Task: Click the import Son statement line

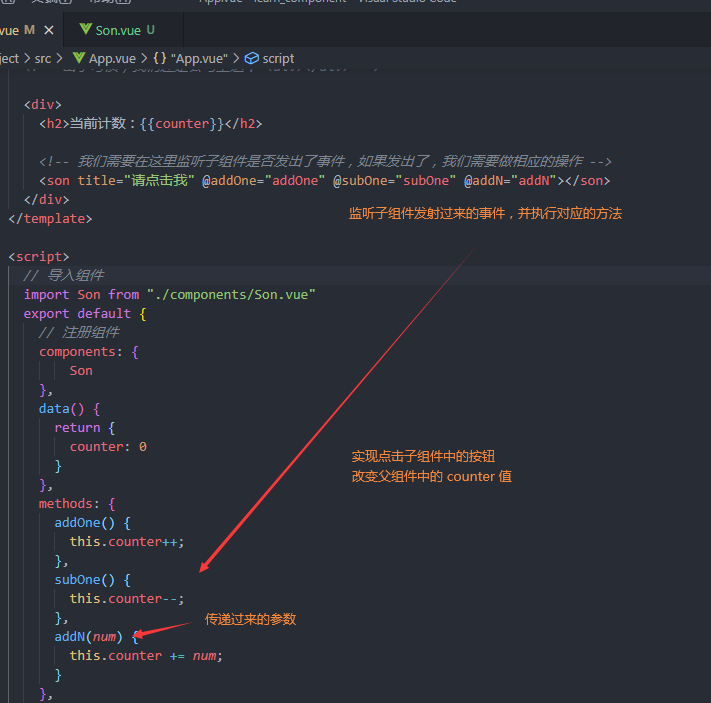Action: click(x=170, y=295)
